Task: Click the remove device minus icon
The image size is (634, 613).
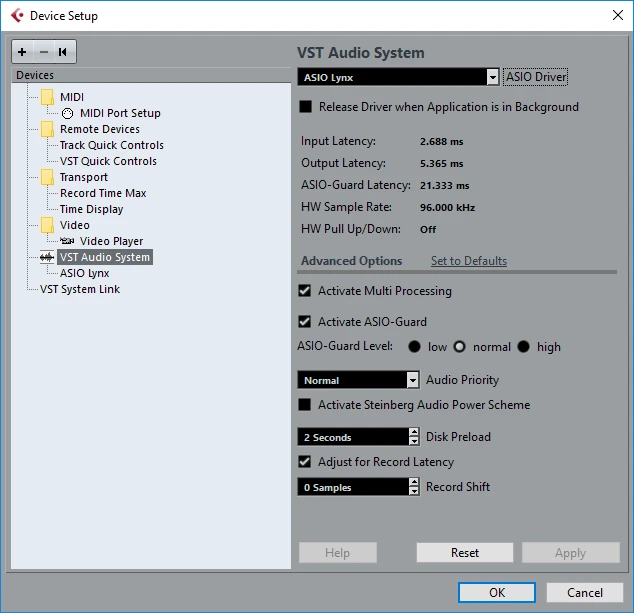Action: point(44,52)
